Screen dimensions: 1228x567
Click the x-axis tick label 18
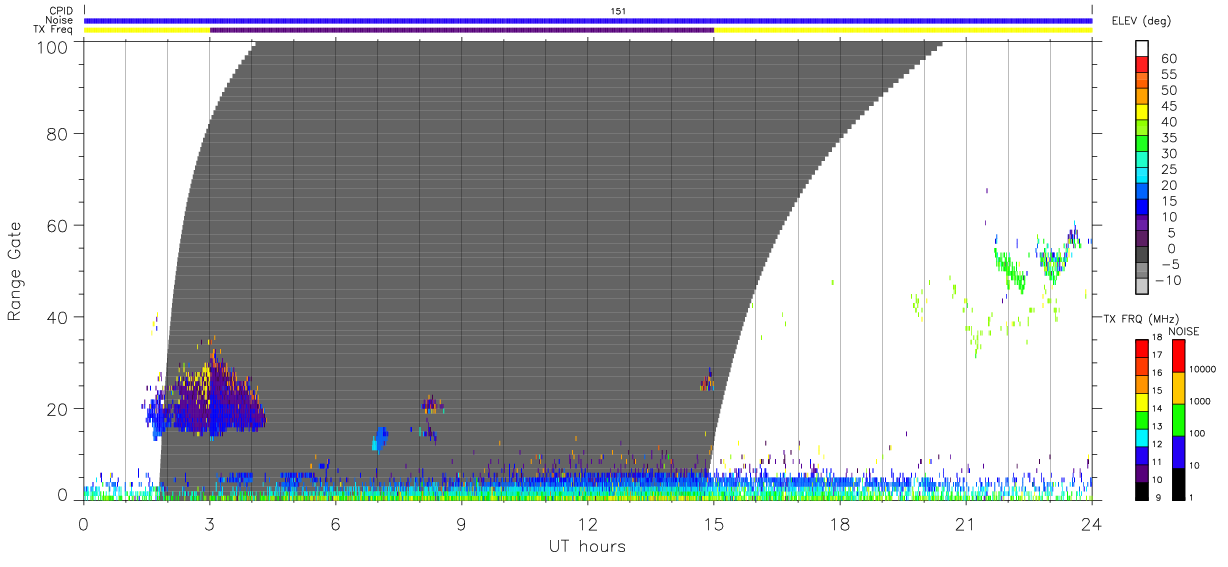point(840,523)
